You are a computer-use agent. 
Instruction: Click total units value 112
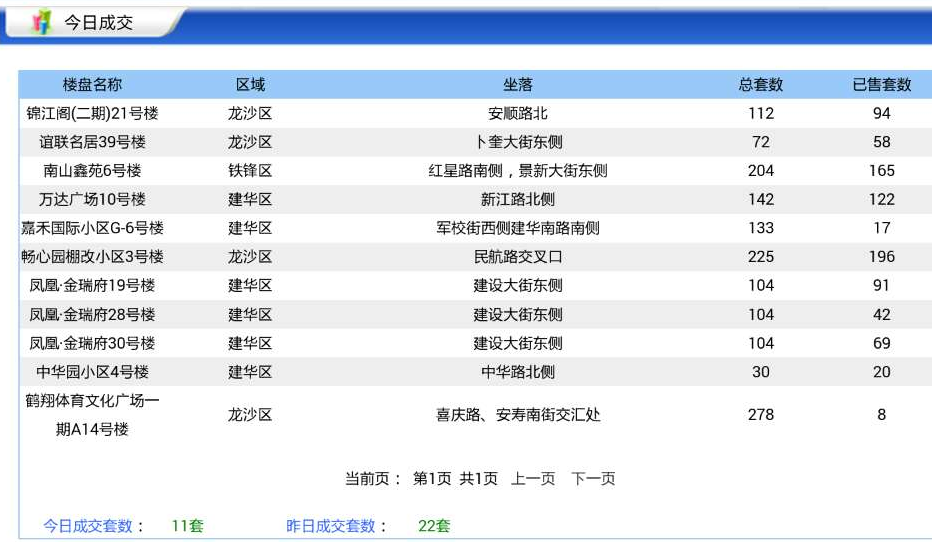761,113
